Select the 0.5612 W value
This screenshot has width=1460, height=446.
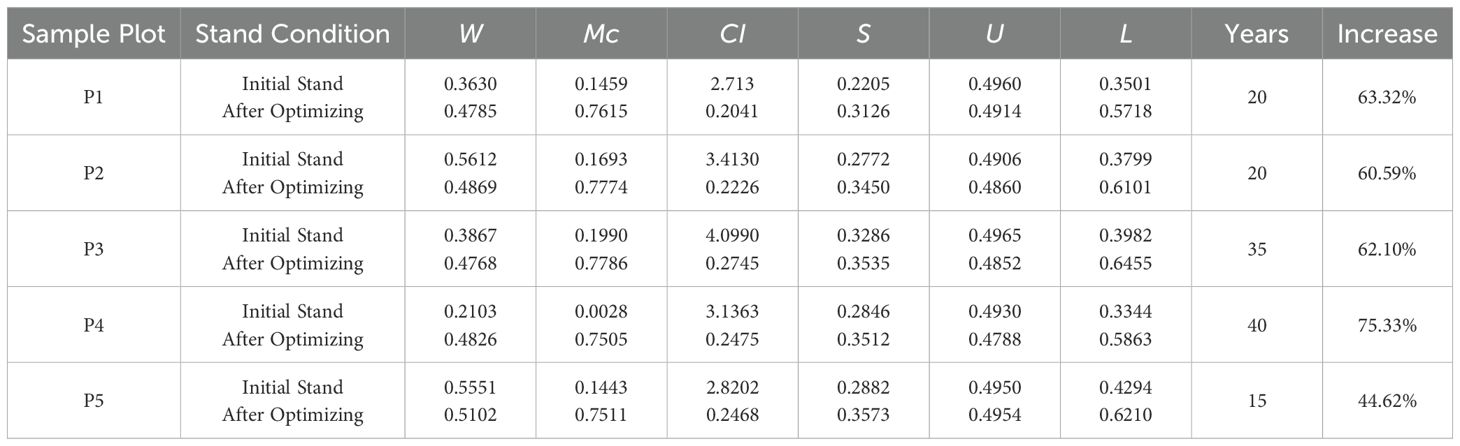point(470,159)
